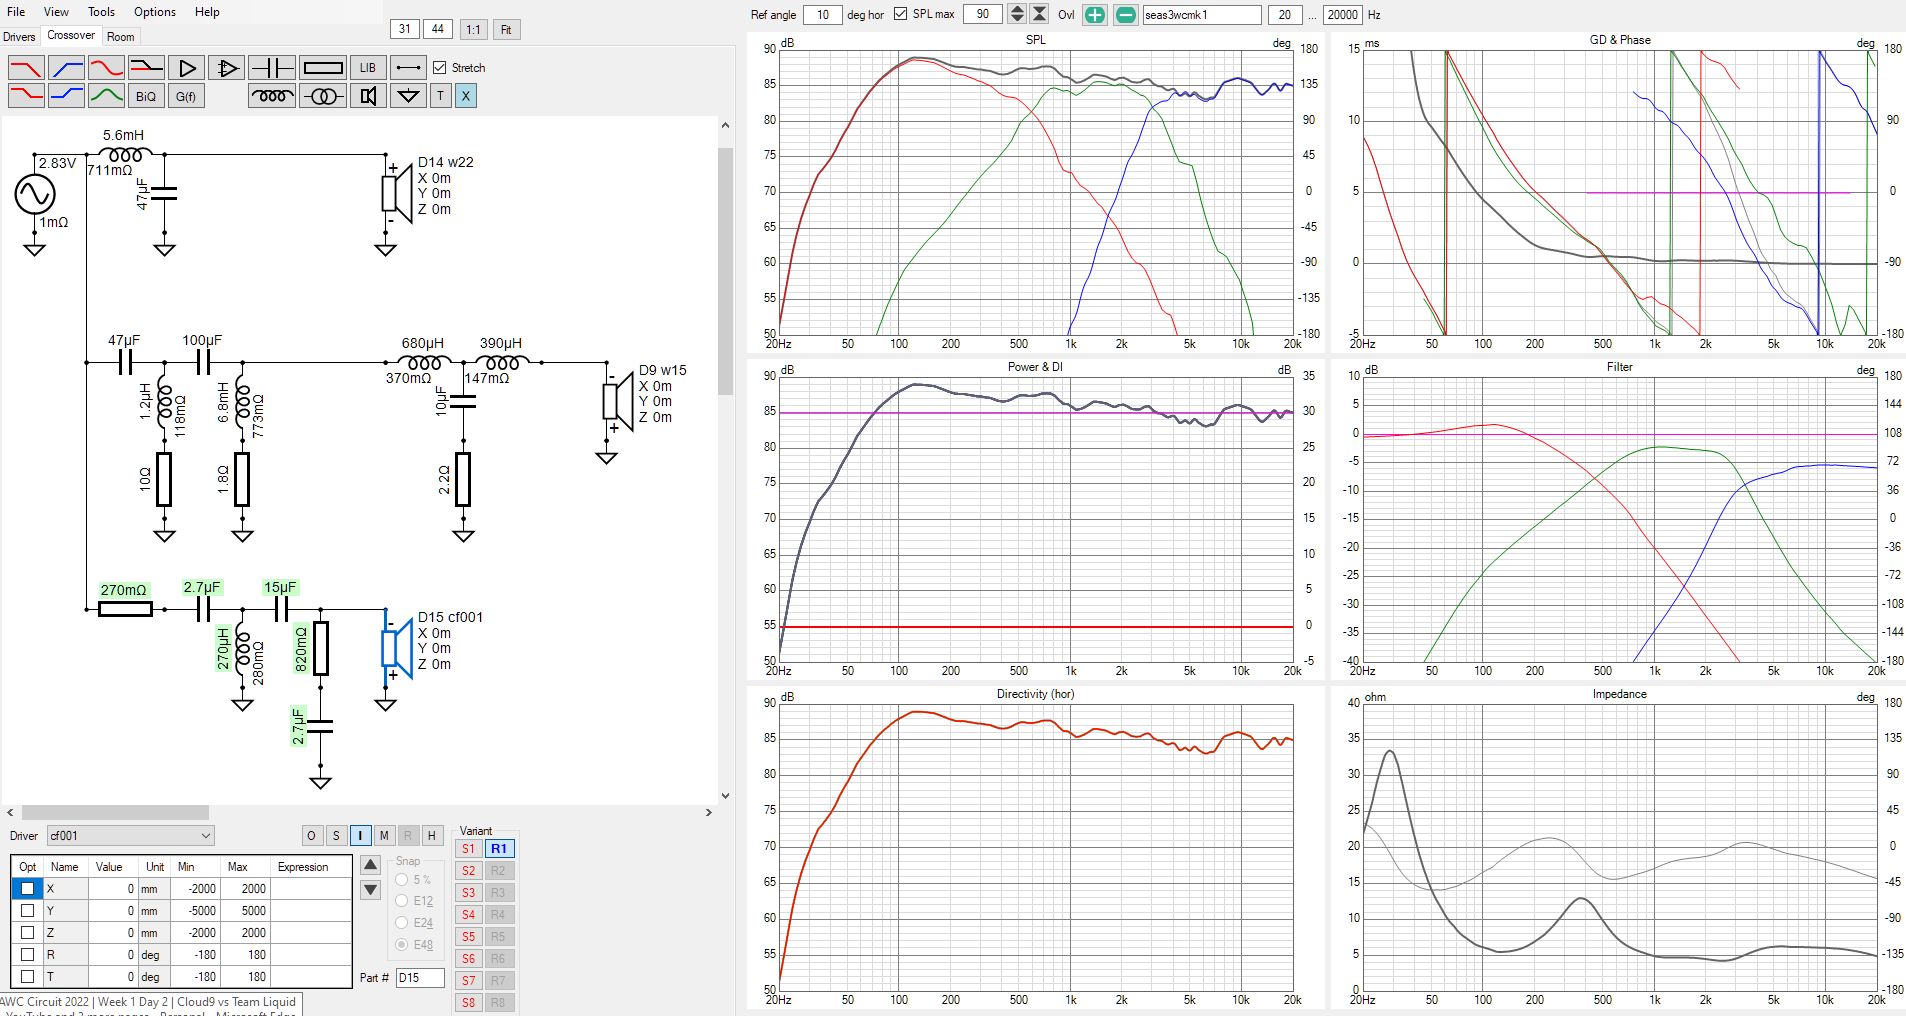1906x1016 pixels.
Task: Insert a green peak/band-pass filter block
Action: tap(106, 96)
